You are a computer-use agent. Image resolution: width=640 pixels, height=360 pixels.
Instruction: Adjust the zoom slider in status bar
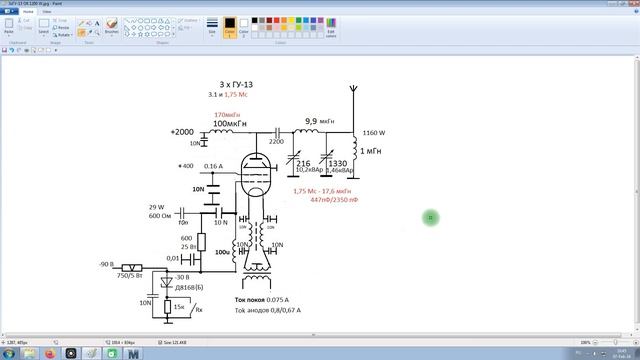coord(615,342)
